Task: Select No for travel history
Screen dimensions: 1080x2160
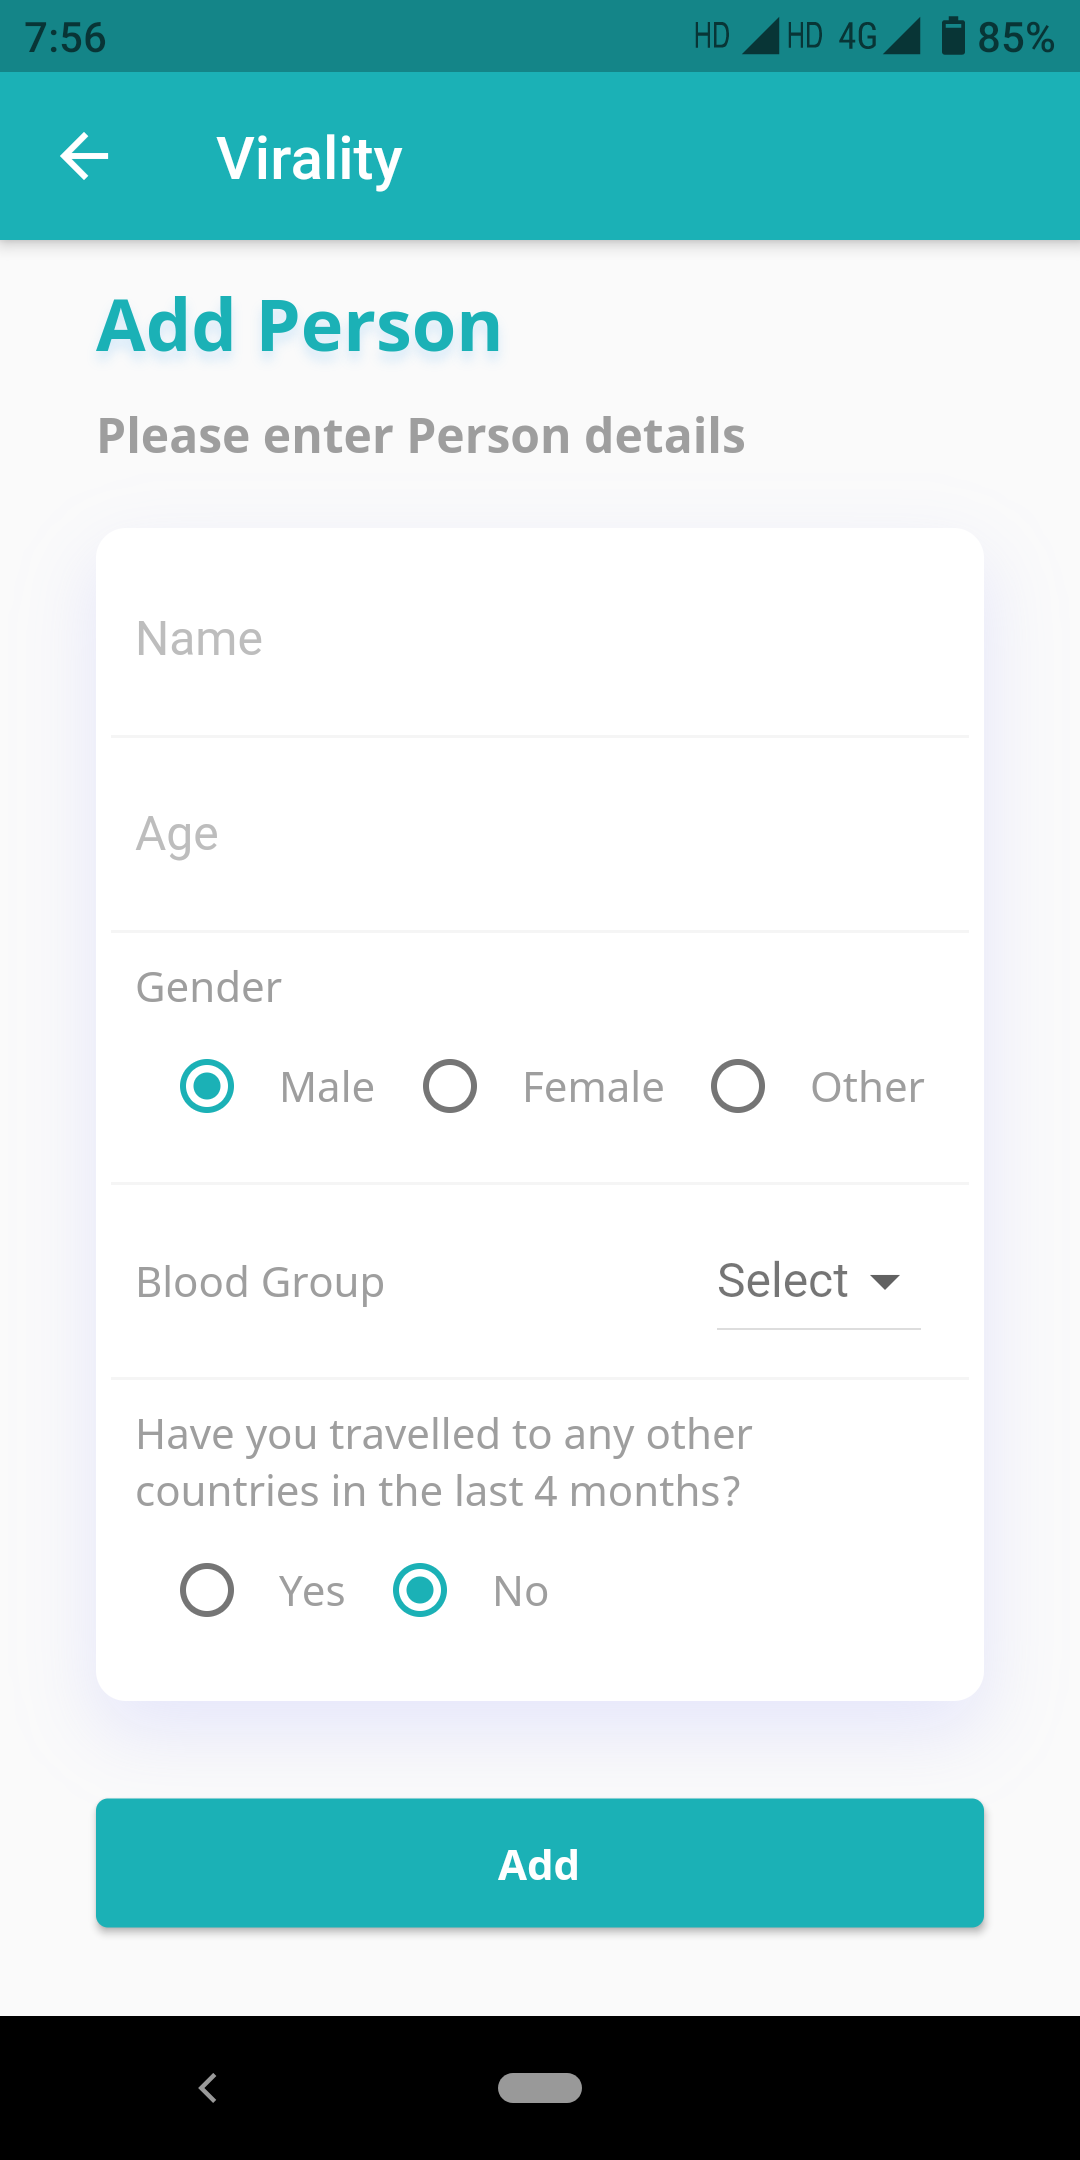Action: click(x=420, y=1590)
